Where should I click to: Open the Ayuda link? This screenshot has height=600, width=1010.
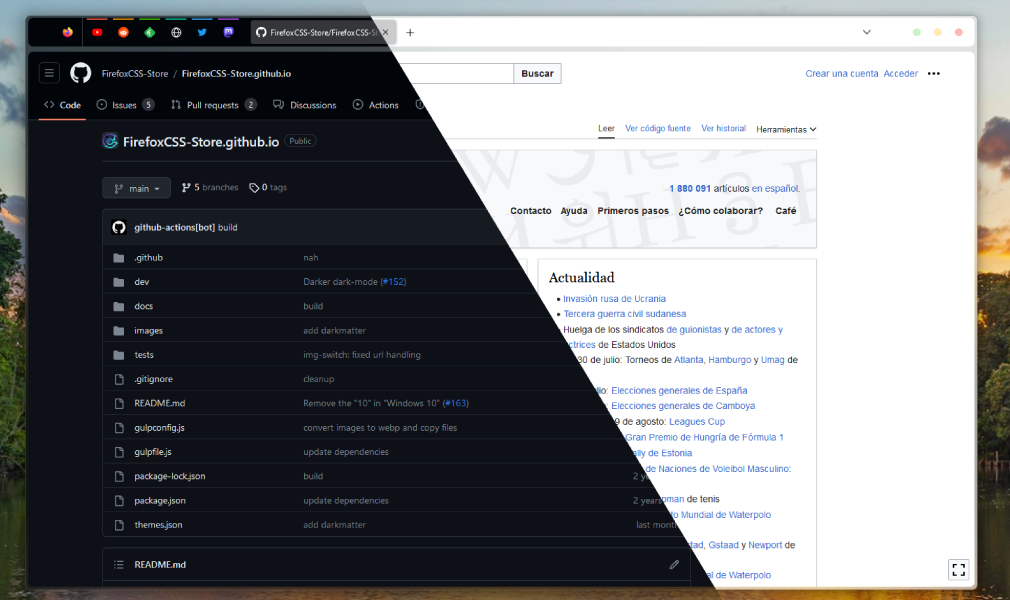(x=574, y=211)
